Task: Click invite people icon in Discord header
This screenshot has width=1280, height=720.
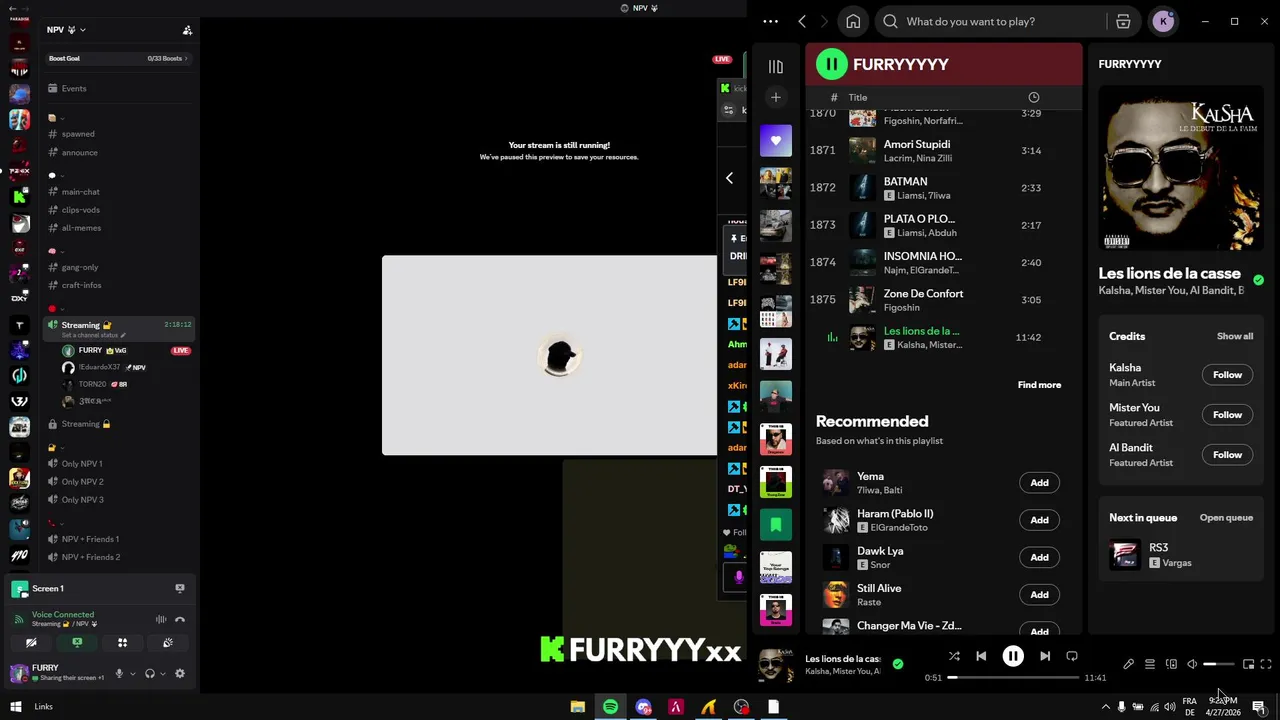Action: pos(187,30)
